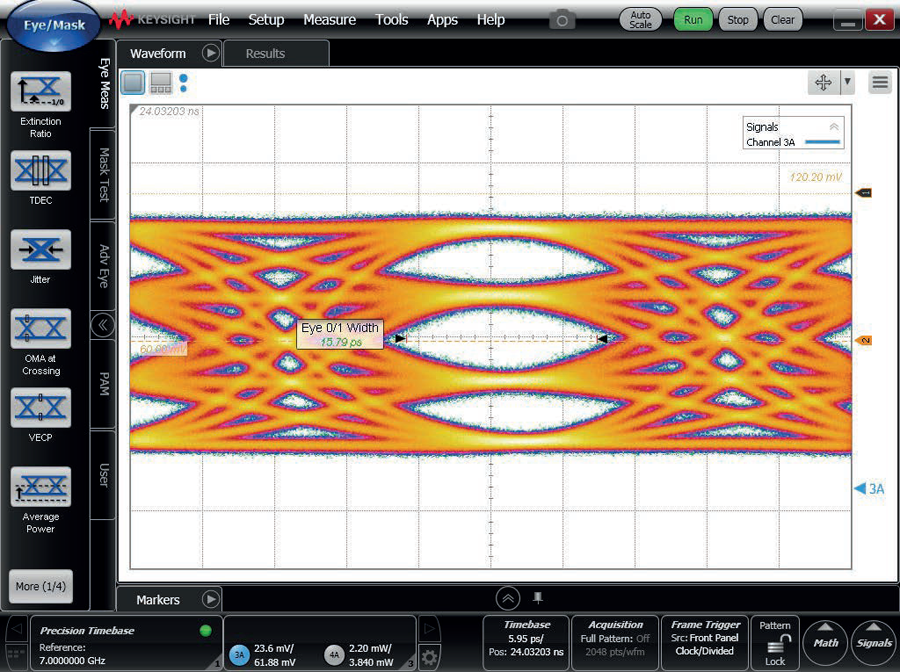The image size is (900, 672).
Task: Collapse the Signals legend box
Action: coord(833,127)
